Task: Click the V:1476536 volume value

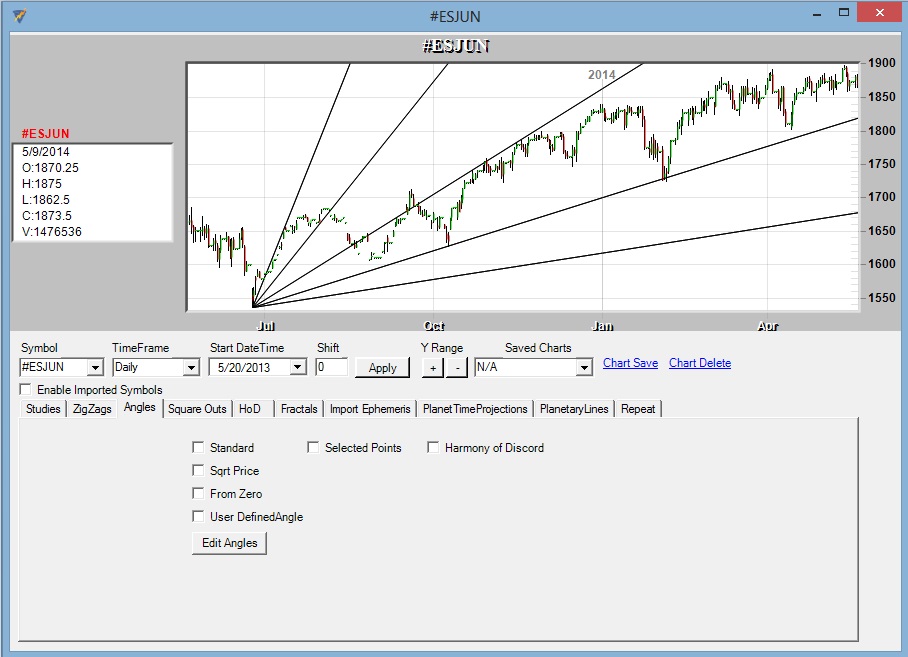Action: coord(52,232)
